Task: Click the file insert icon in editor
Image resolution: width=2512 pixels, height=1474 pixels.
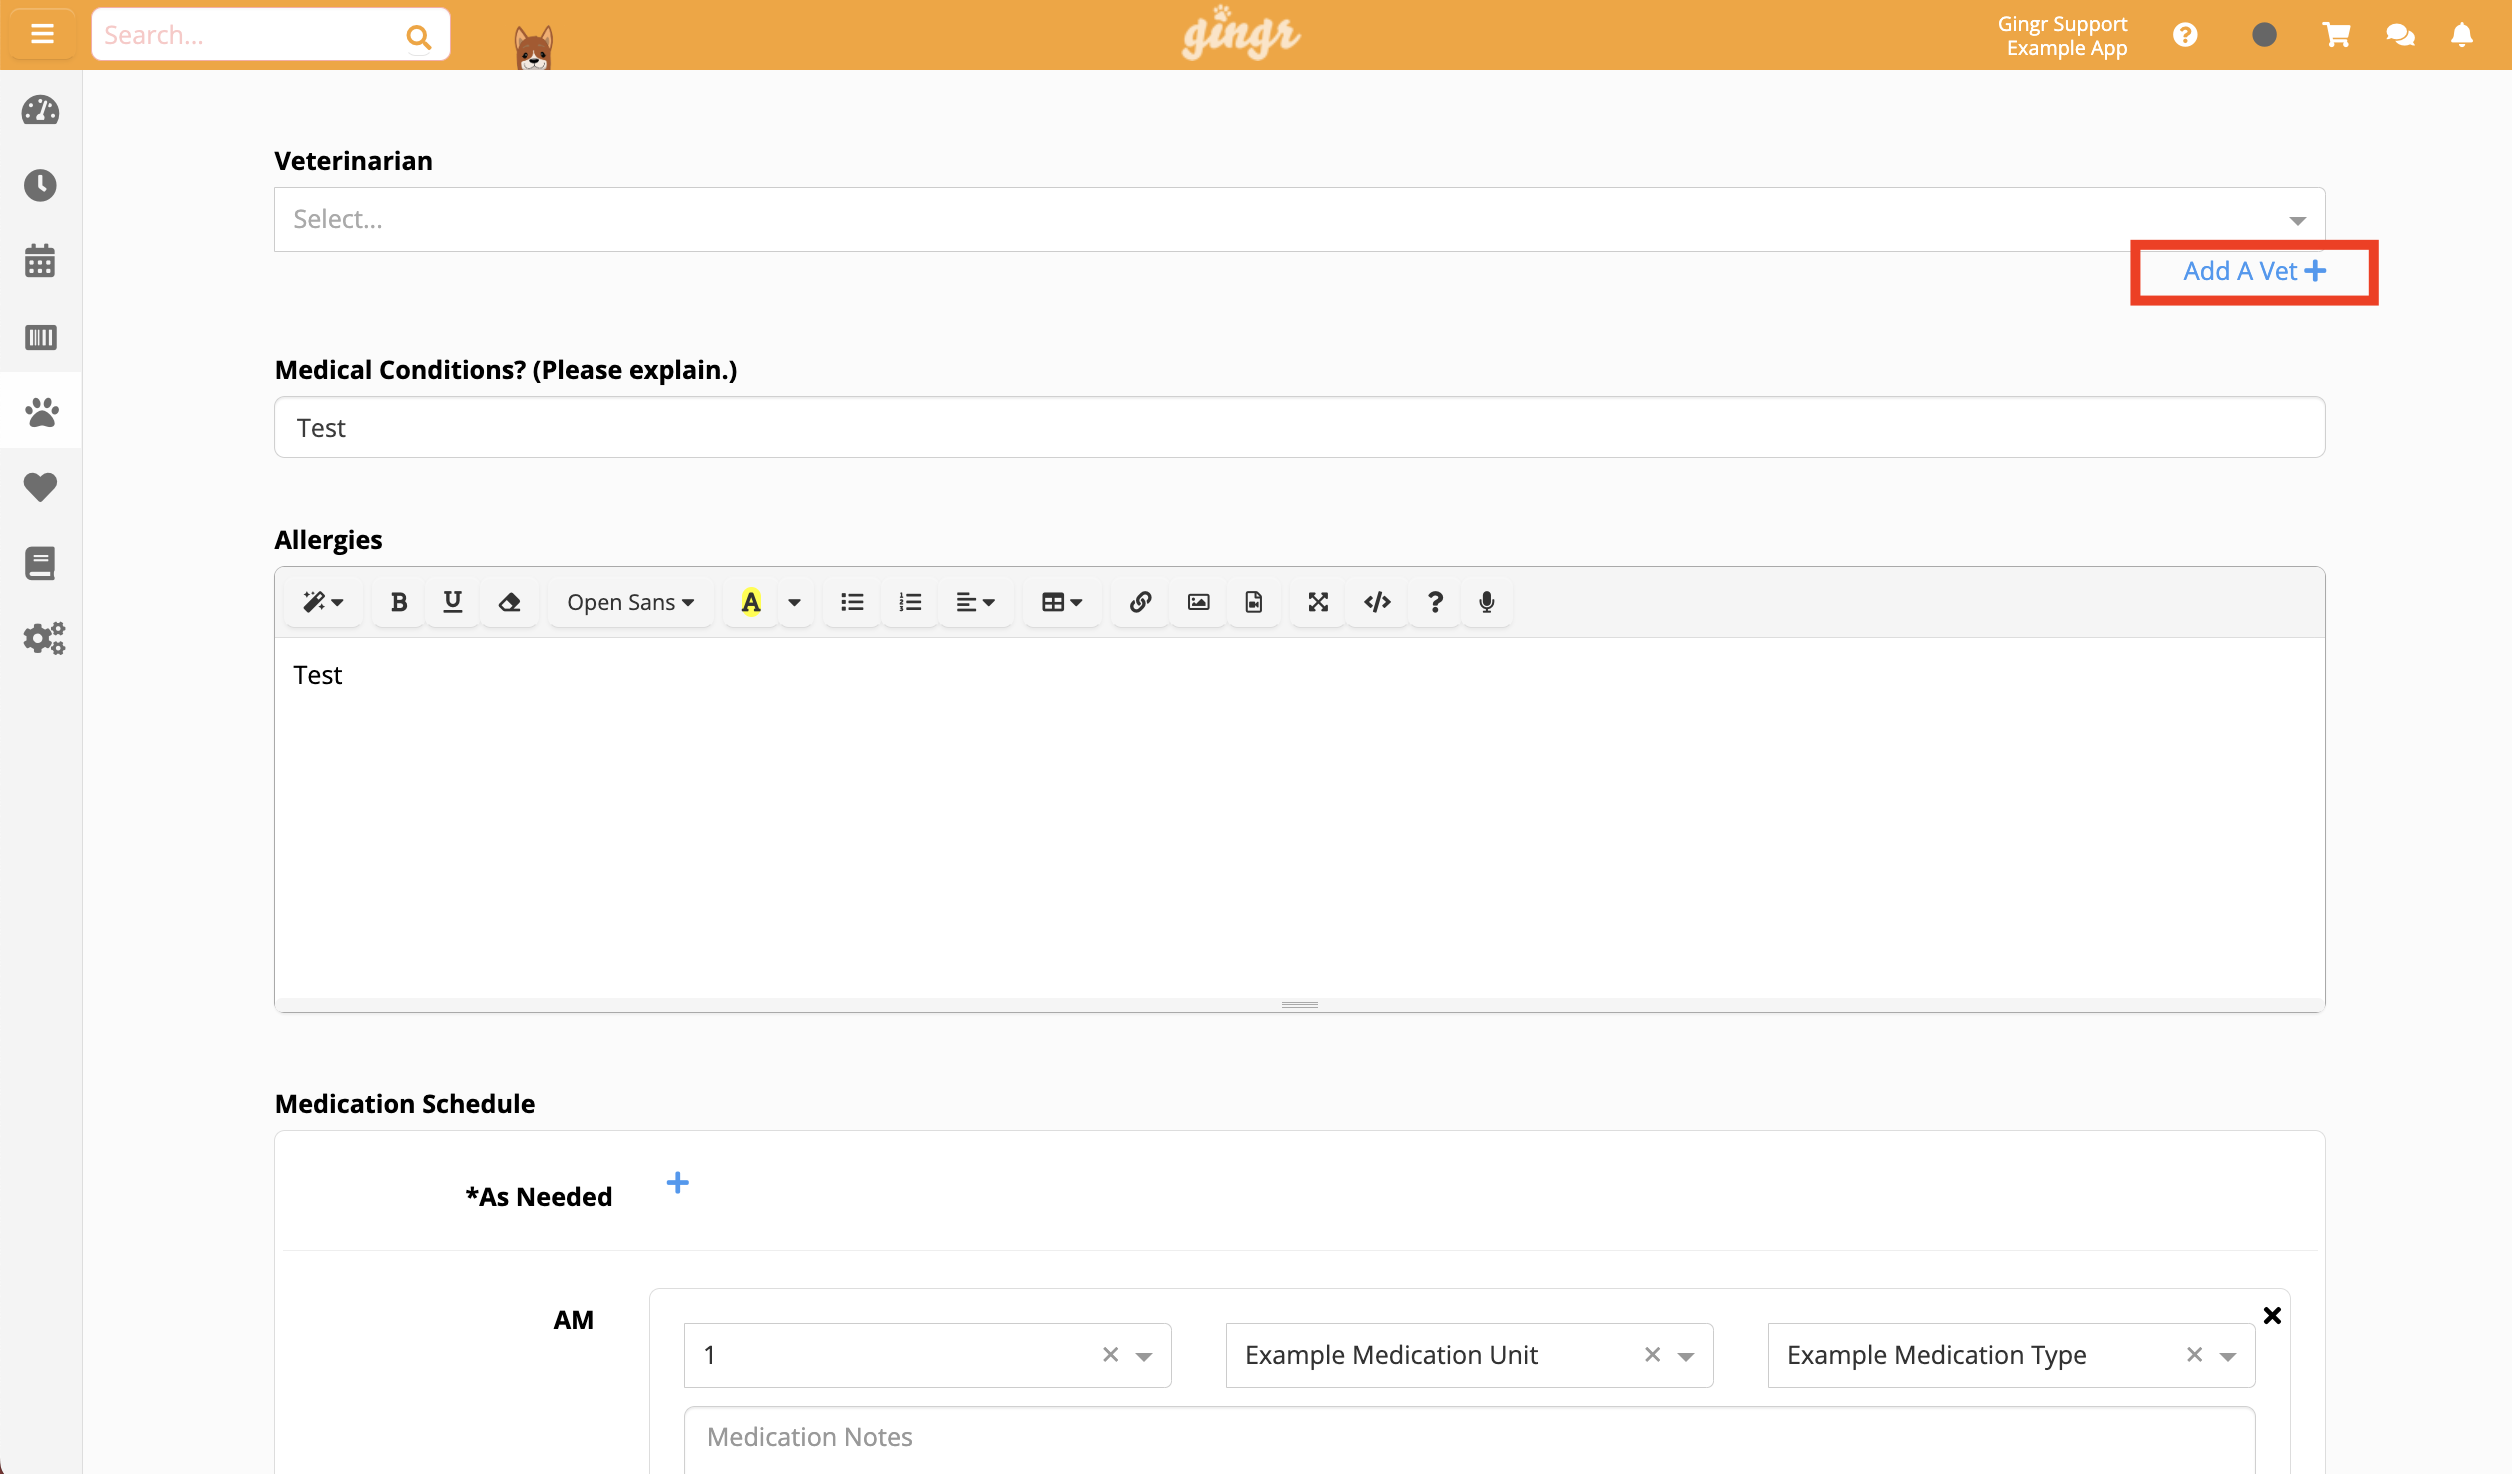Action: [1254, 602]
